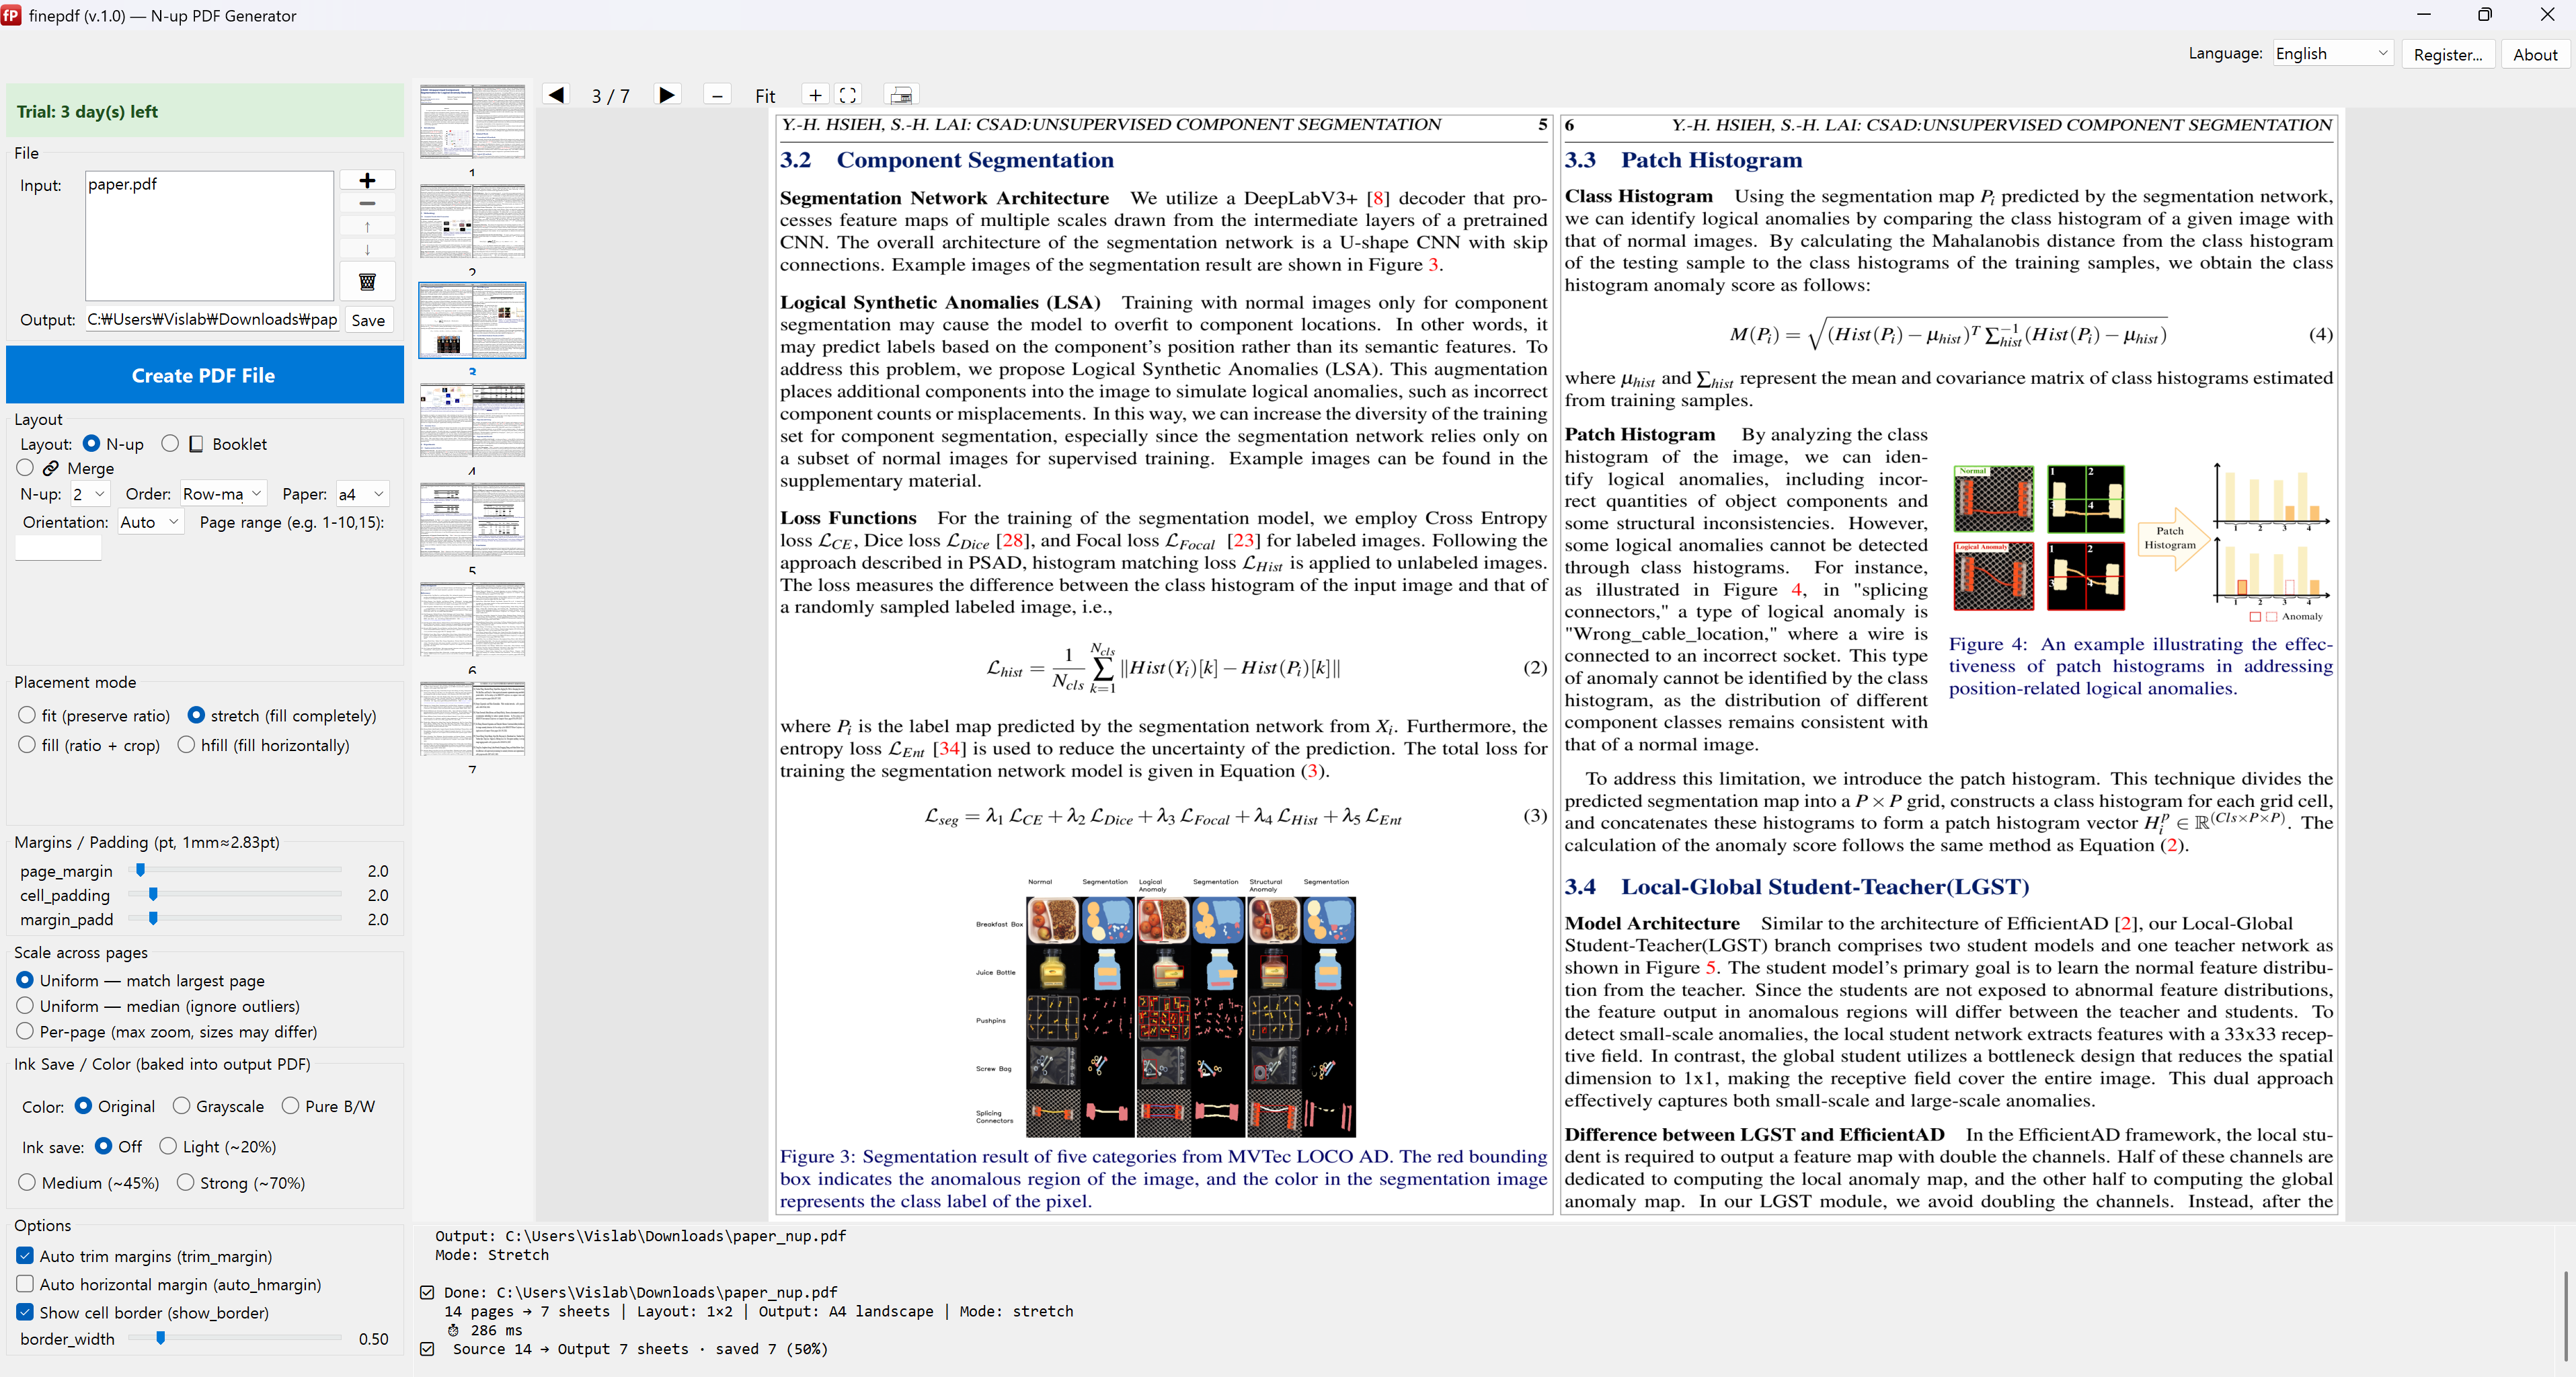Click the Create PDF File button

click(204, 375)
